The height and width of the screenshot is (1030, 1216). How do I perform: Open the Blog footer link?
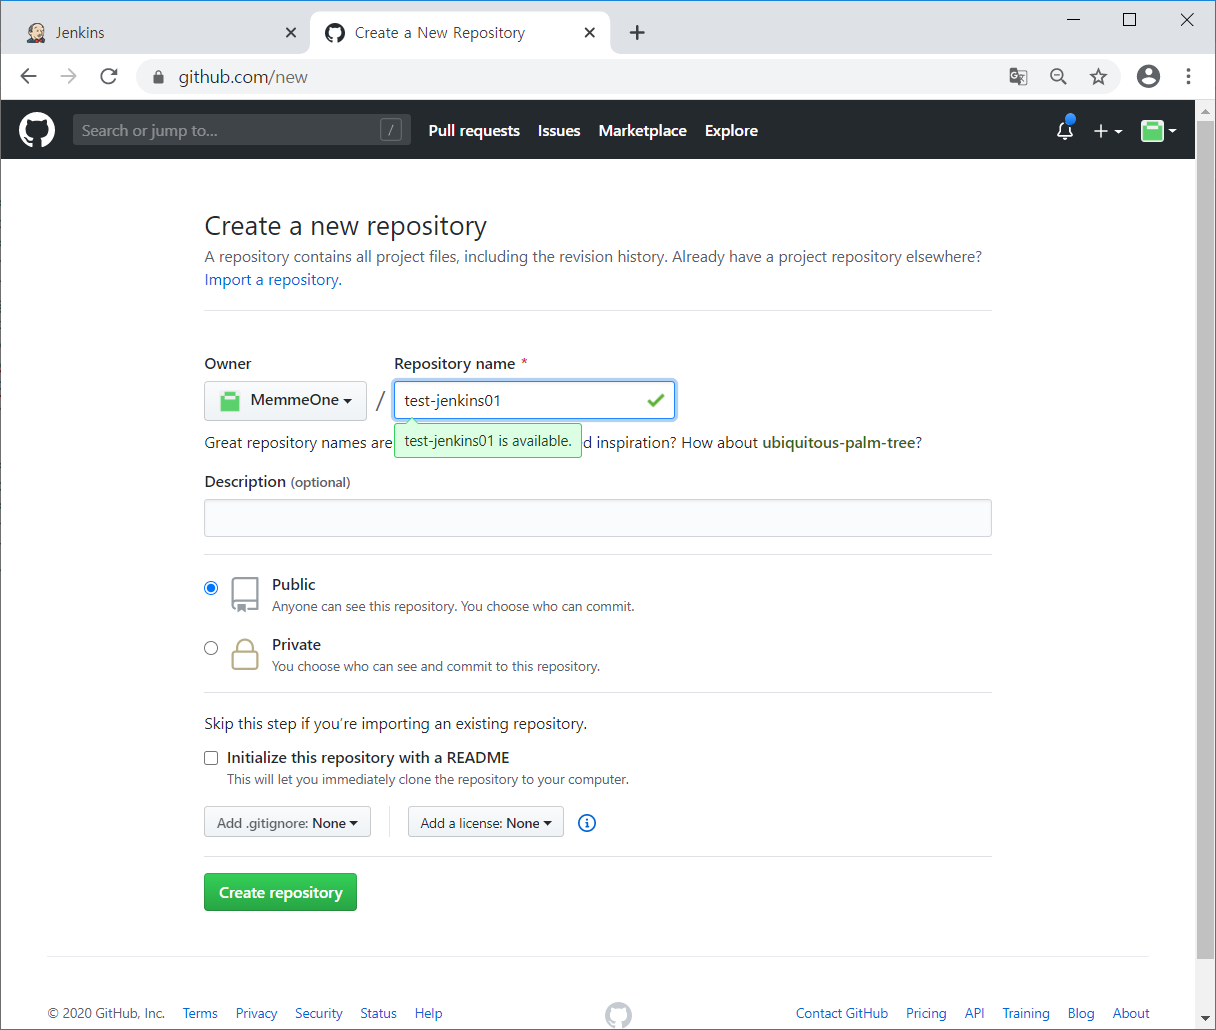1081,1013
